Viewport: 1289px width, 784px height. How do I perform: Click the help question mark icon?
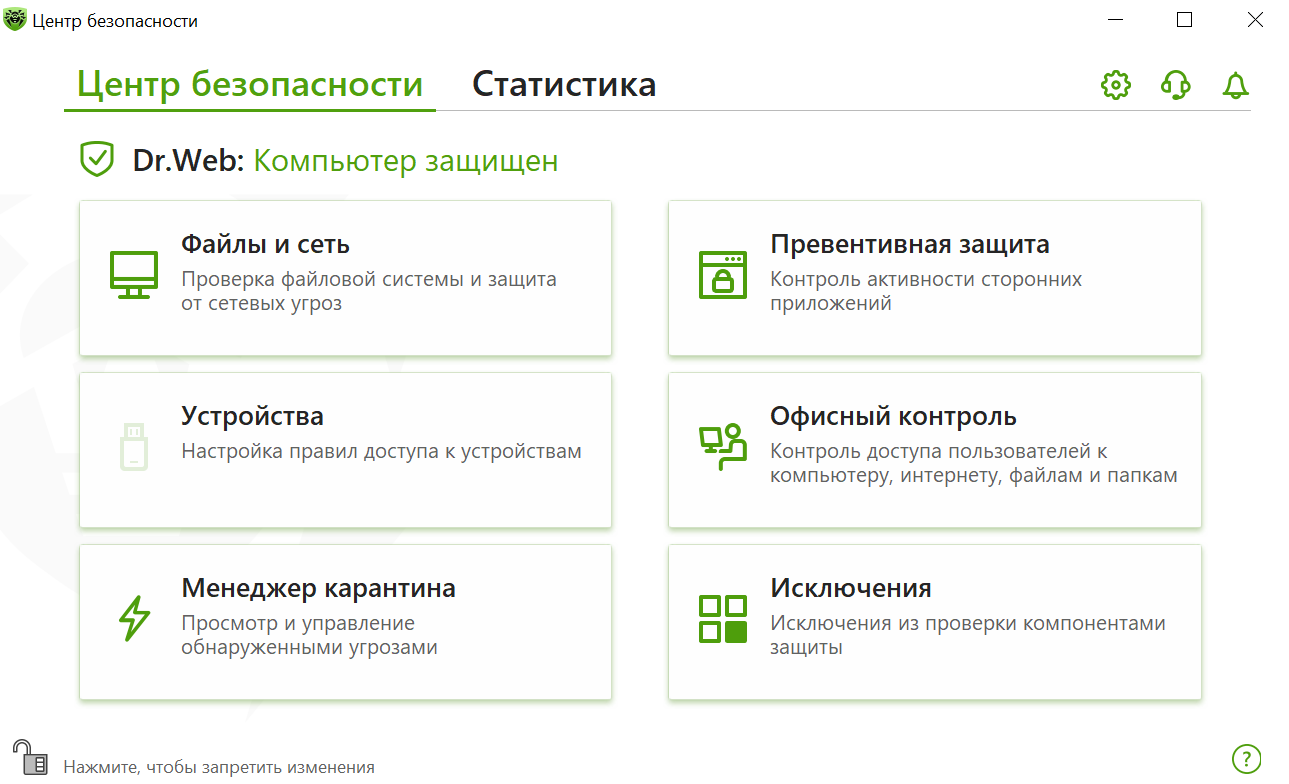(x=1247, y=758)
